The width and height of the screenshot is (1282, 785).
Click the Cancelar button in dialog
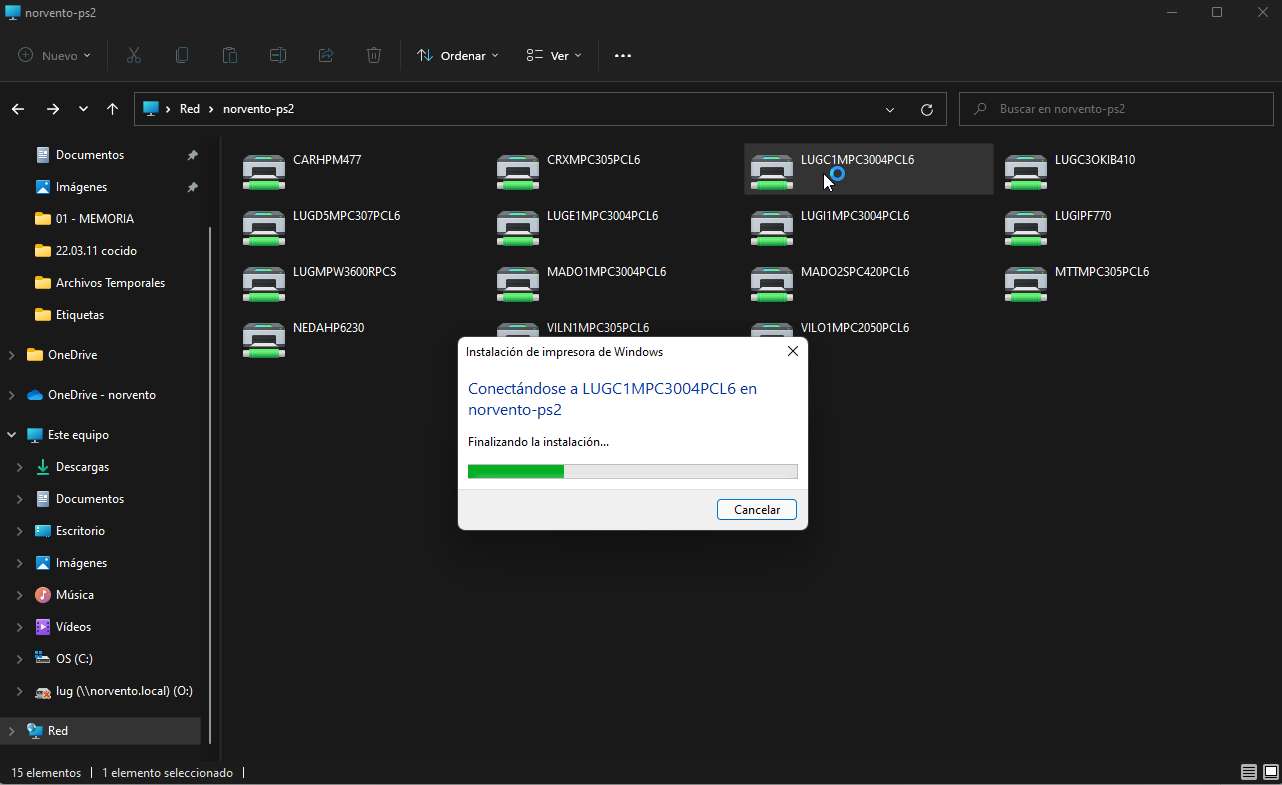[x=757, y=510]
